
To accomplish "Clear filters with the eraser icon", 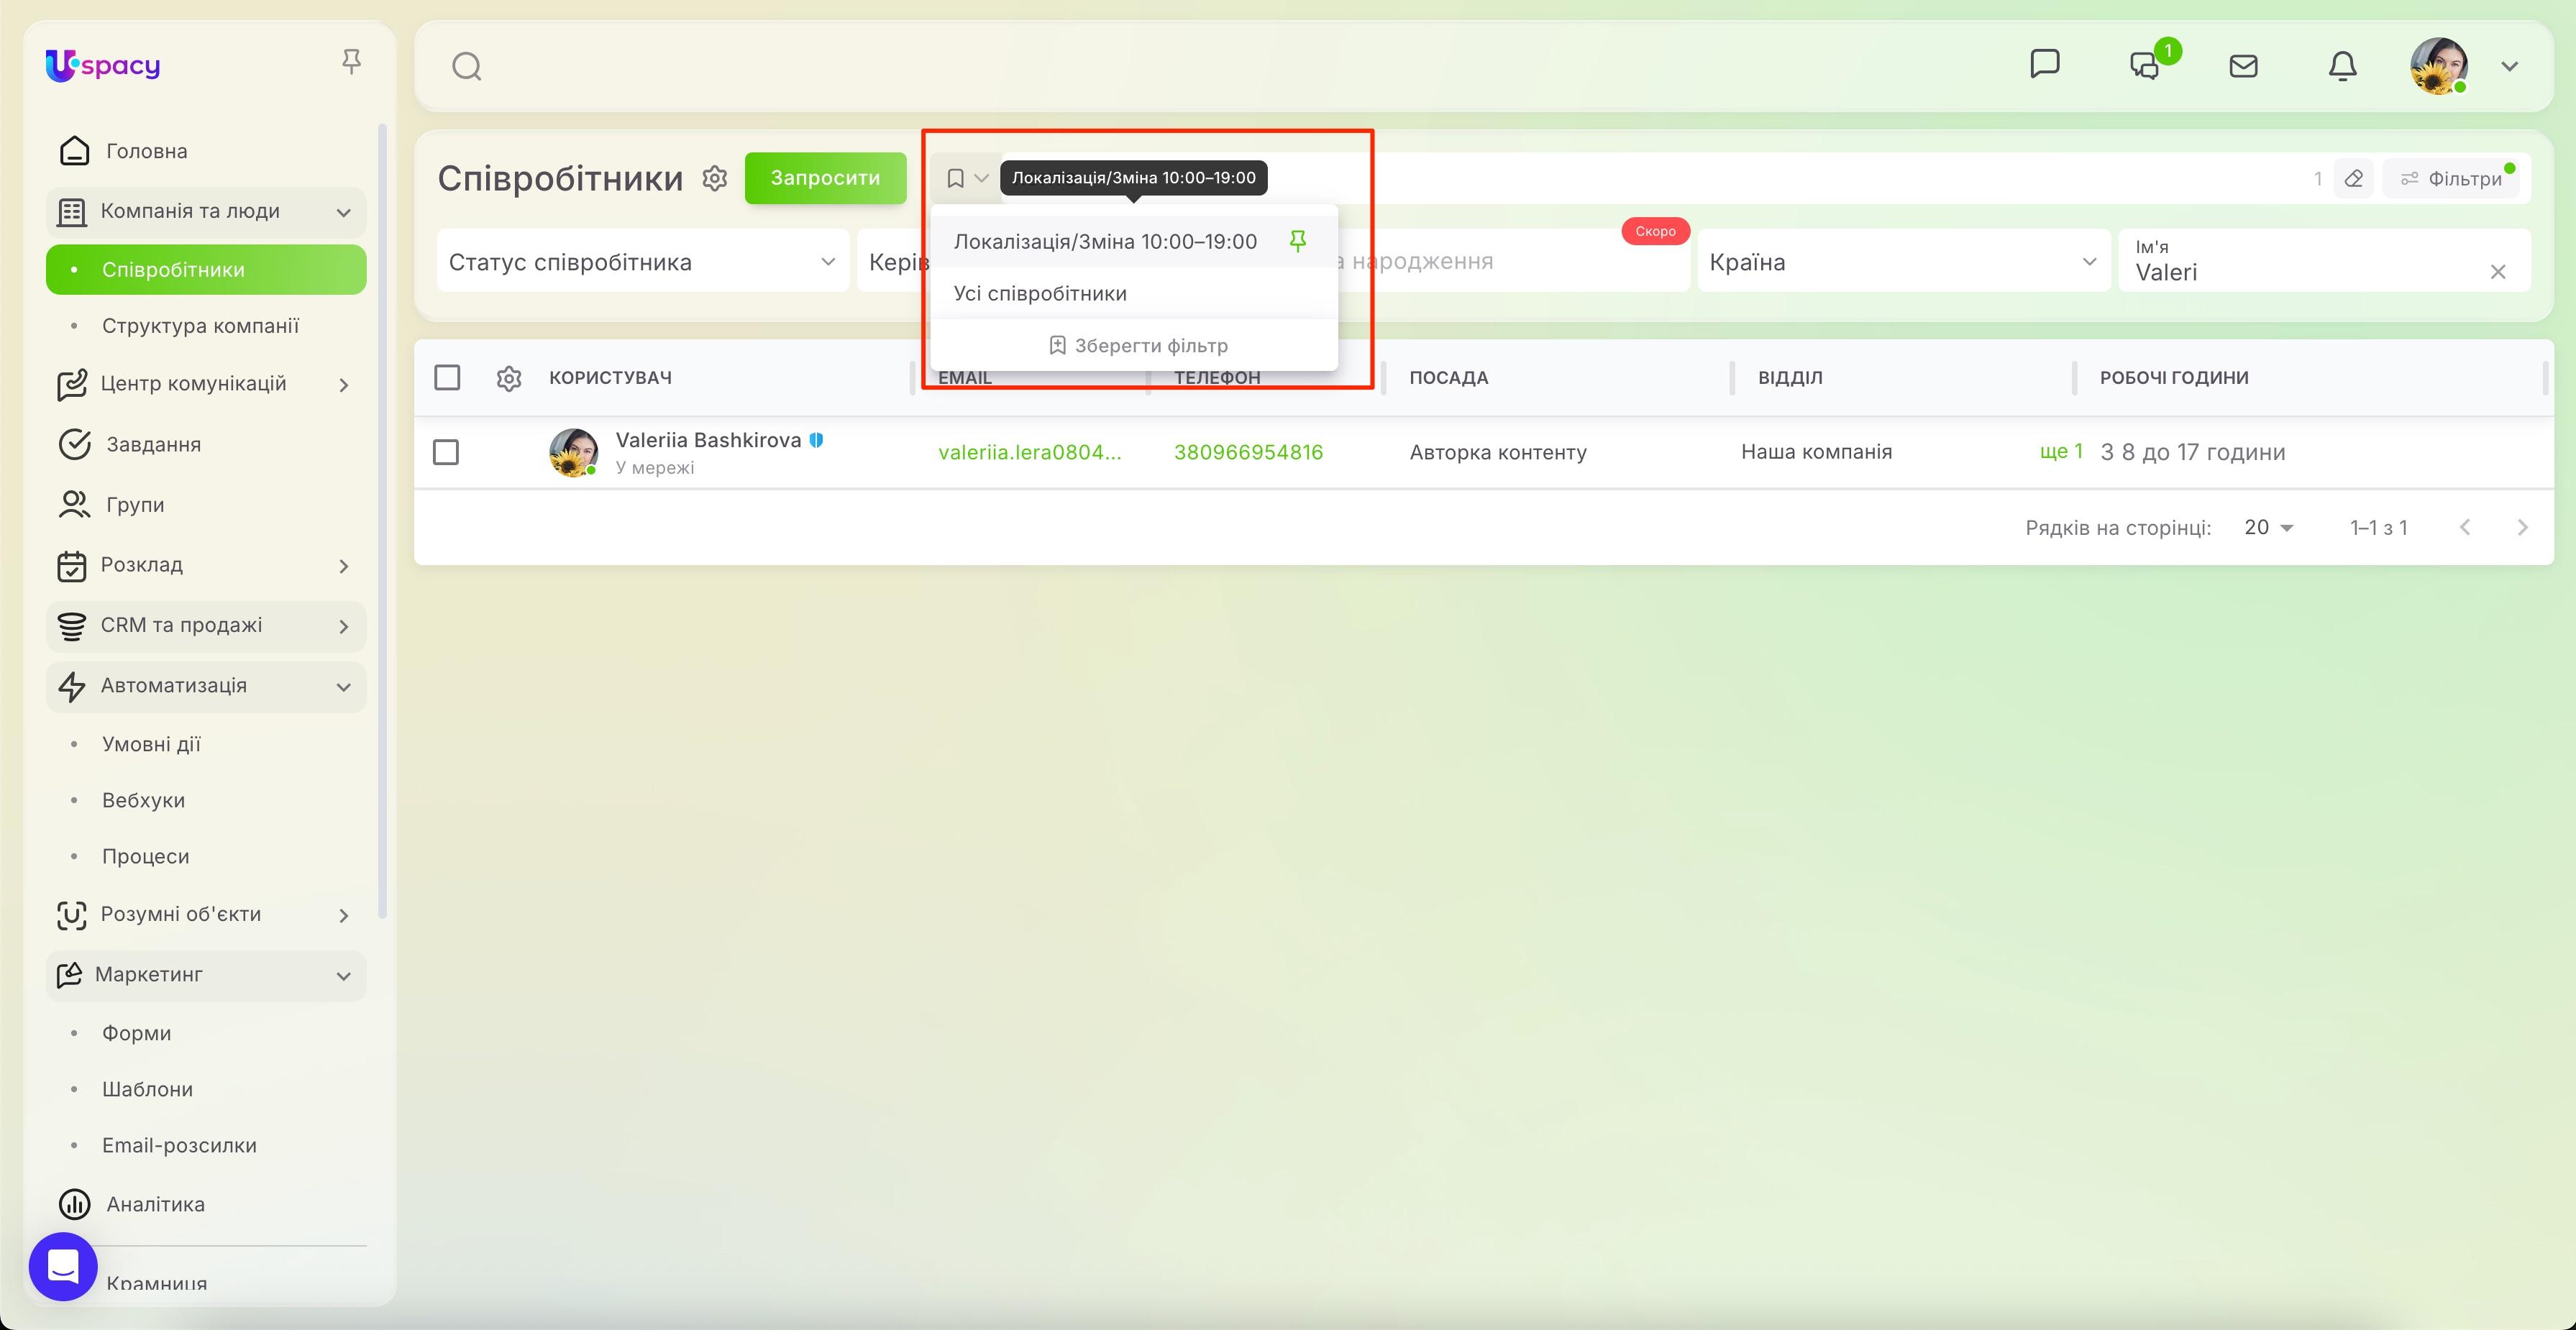I will coord(2354,178).
